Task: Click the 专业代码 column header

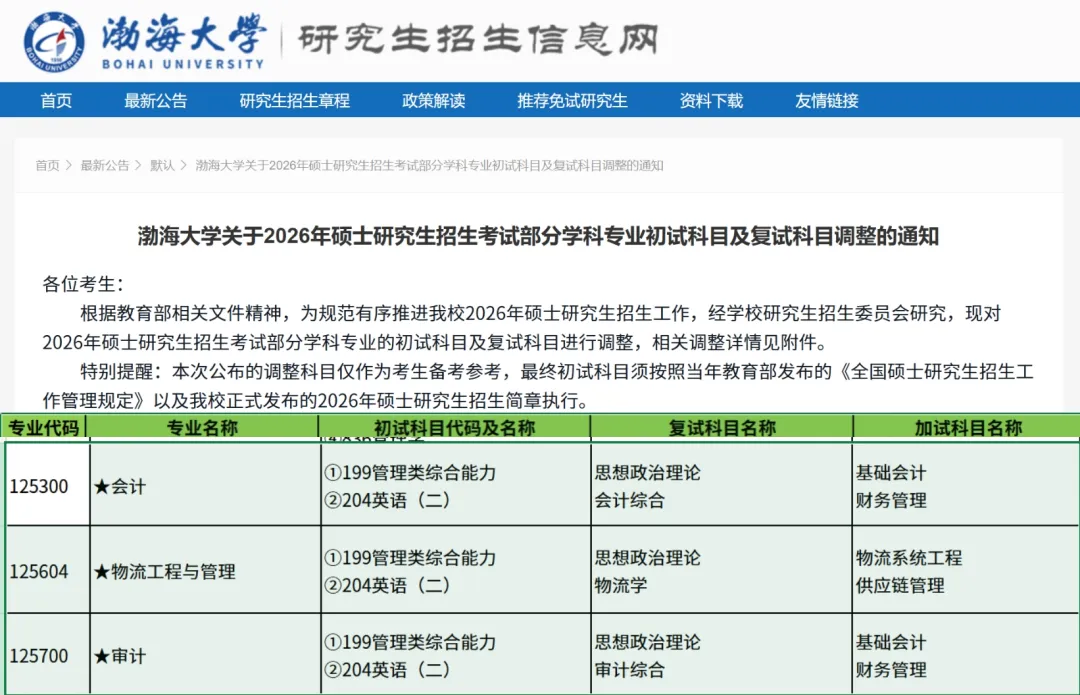Action: (x=44, y=428)
